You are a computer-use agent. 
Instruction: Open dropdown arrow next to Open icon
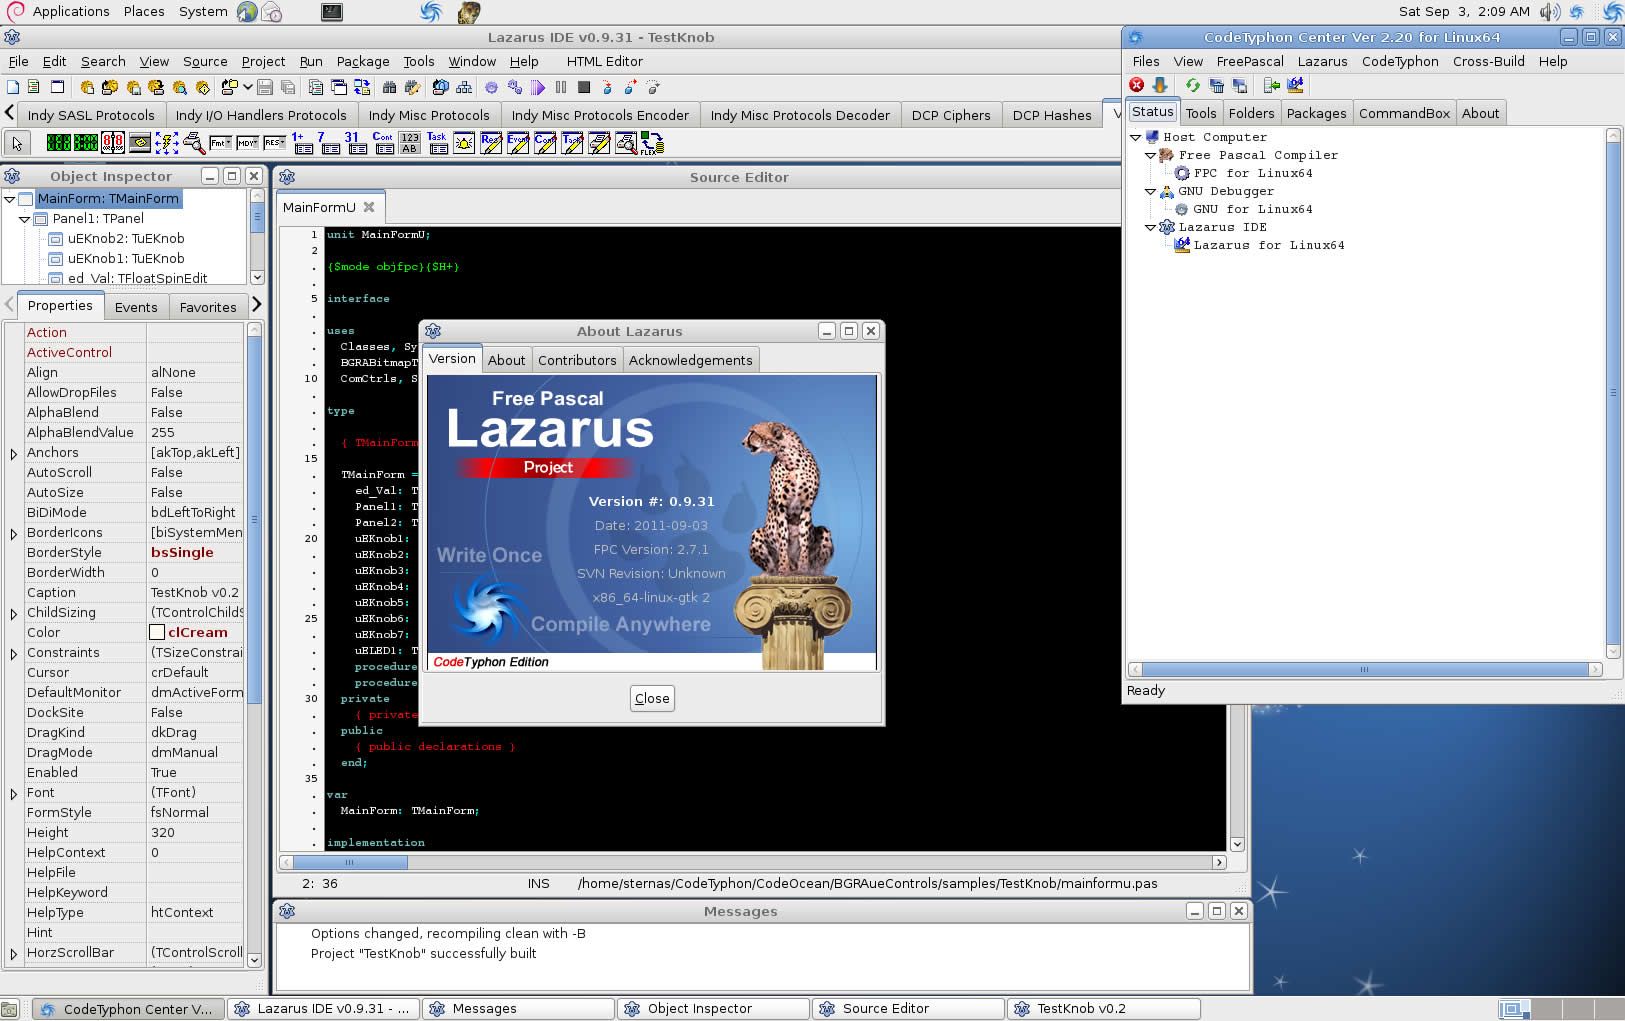[248, 87]
